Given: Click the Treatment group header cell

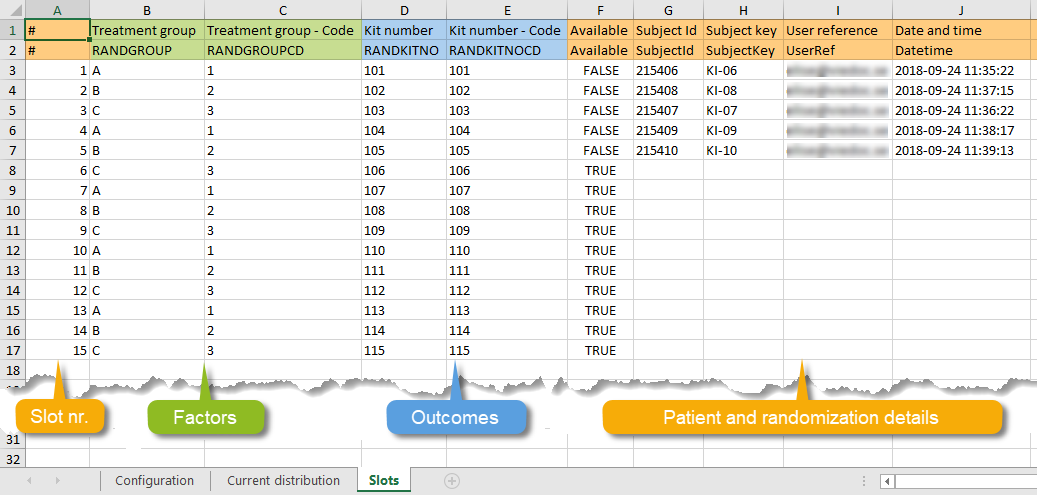Looking at the screenshot, I should (x=146, y=30).
